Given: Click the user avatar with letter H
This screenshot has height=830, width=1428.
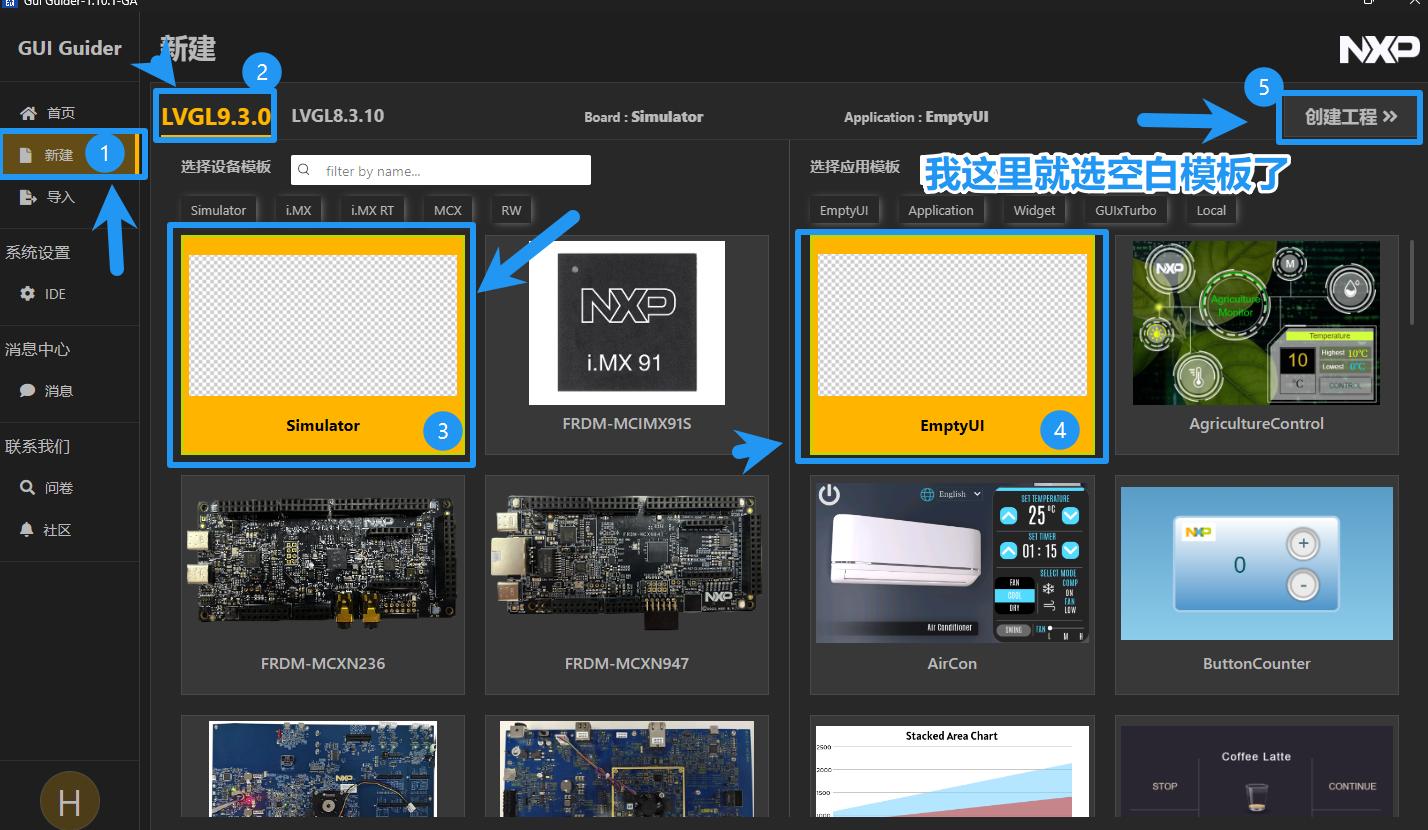Looking at the screenshot, I should [69, 801].
